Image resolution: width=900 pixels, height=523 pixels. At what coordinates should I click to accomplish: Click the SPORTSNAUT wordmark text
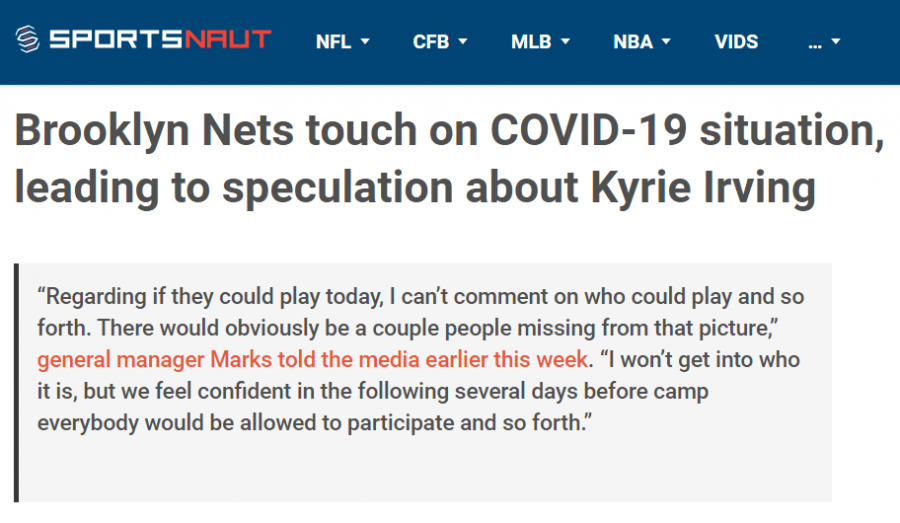click(x=160, y=40)
